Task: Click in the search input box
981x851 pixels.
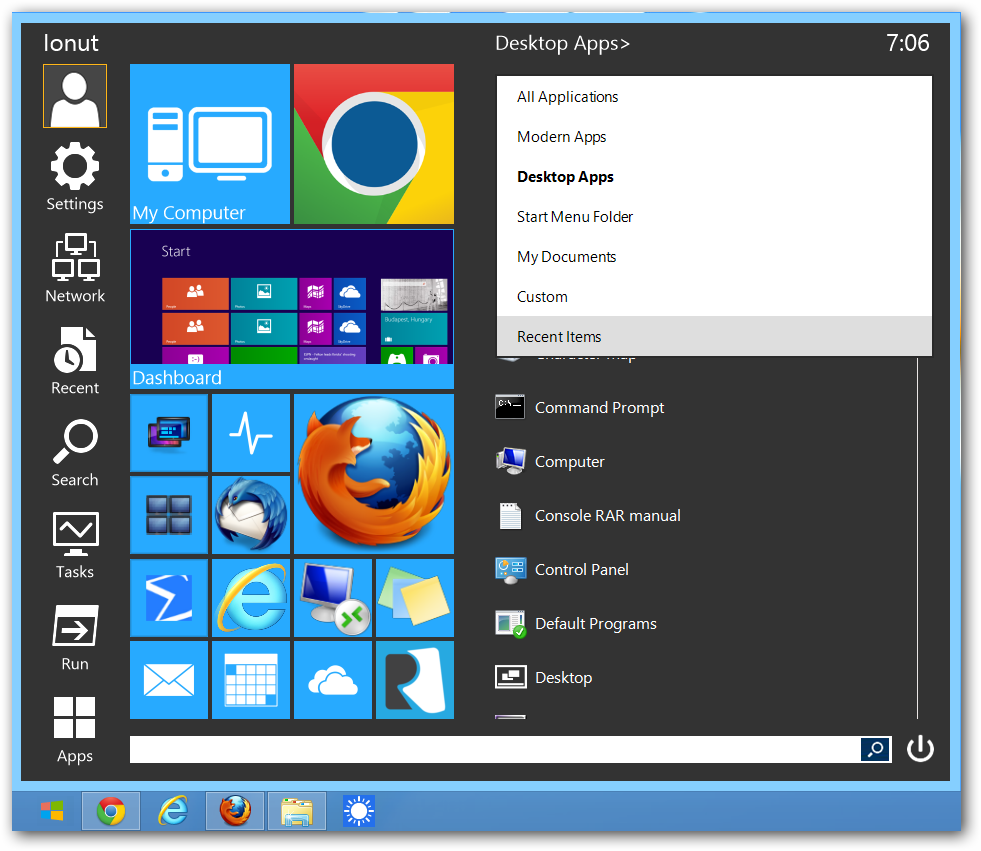Action: (x=495, y=749)
